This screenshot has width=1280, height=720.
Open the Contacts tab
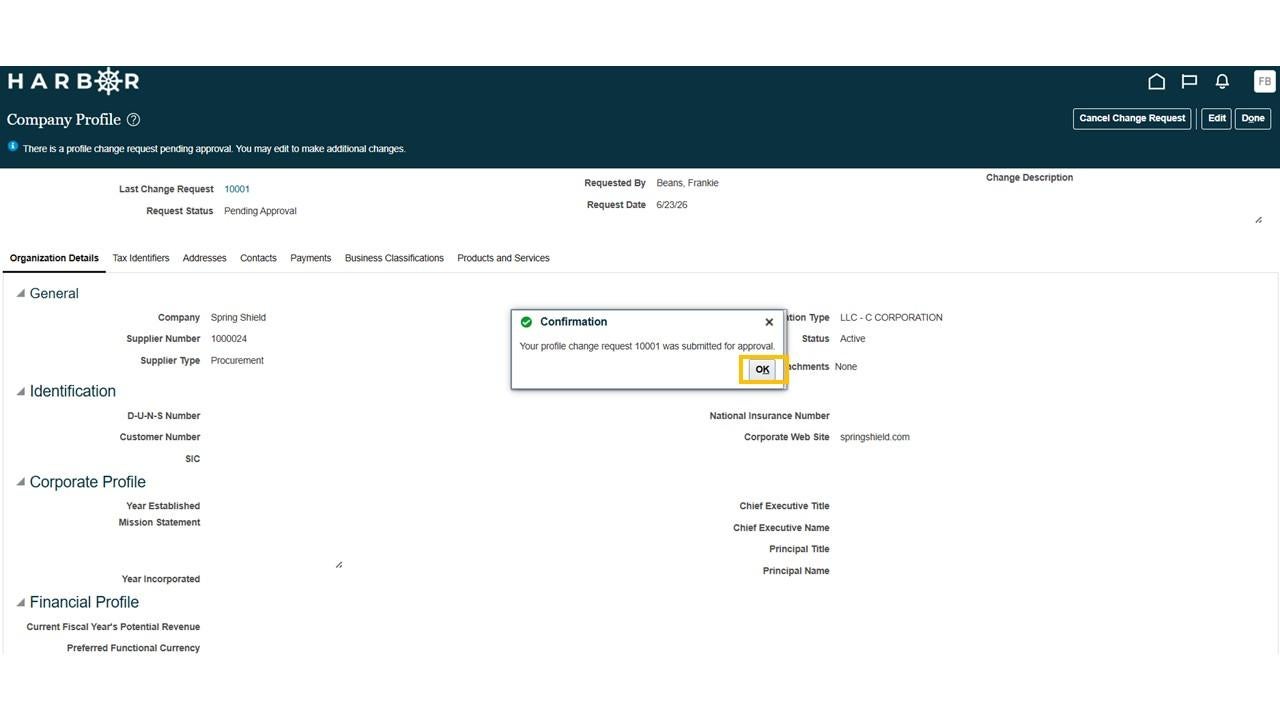258,258
